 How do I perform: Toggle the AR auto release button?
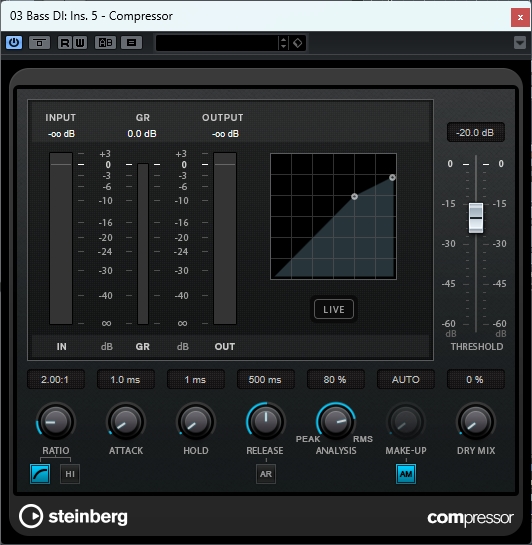click(266, 474)
